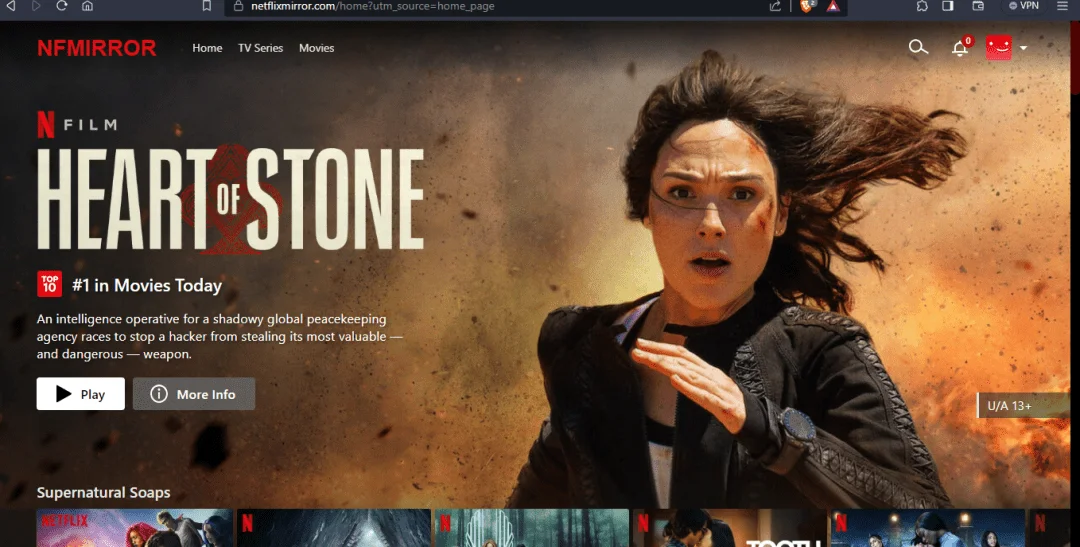The height and width of the screenshot is (547, 1080).
Task: Open the TV Series section
Action: [x=260, y=48]
